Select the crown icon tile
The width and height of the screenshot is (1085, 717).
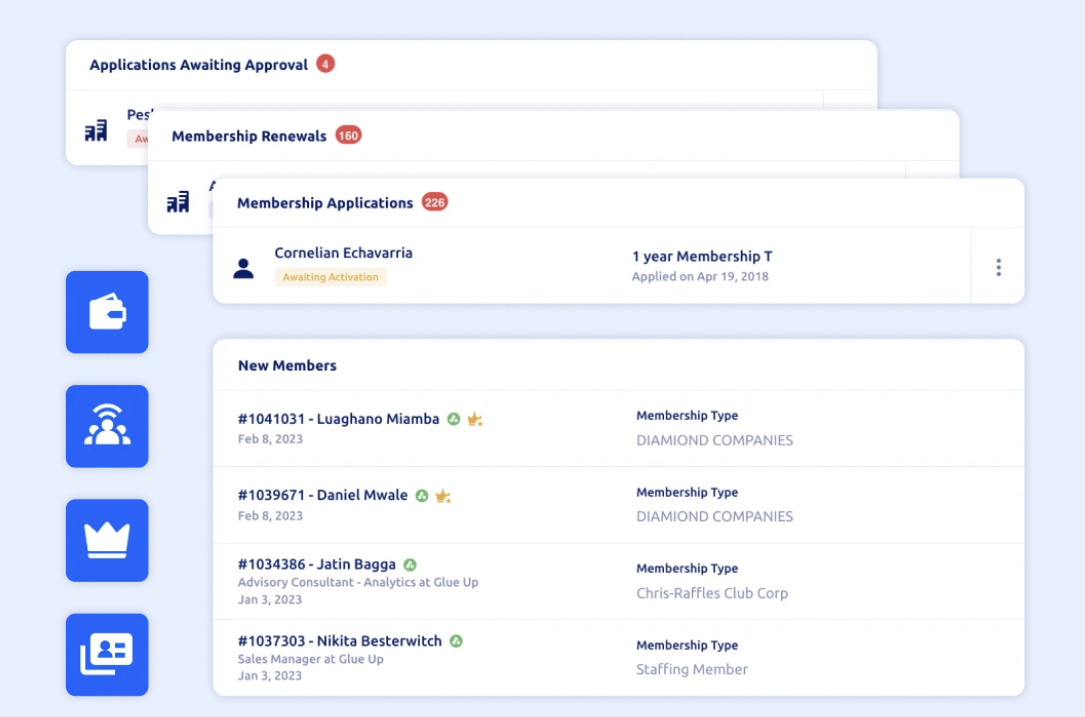[107, 540]
